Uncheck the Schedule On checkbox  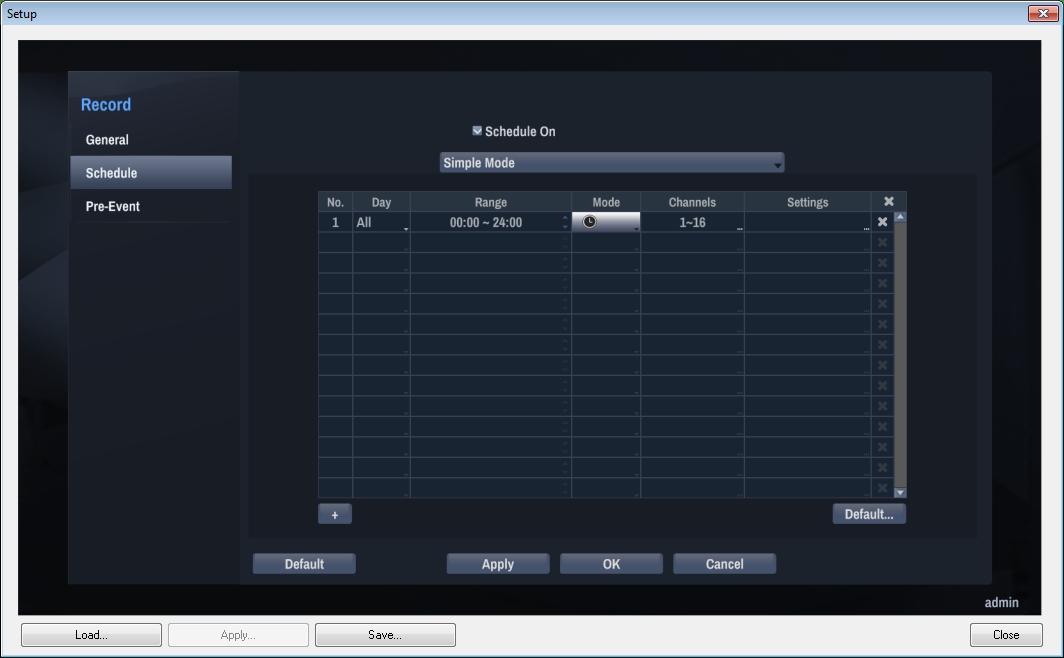coord(477,131)
